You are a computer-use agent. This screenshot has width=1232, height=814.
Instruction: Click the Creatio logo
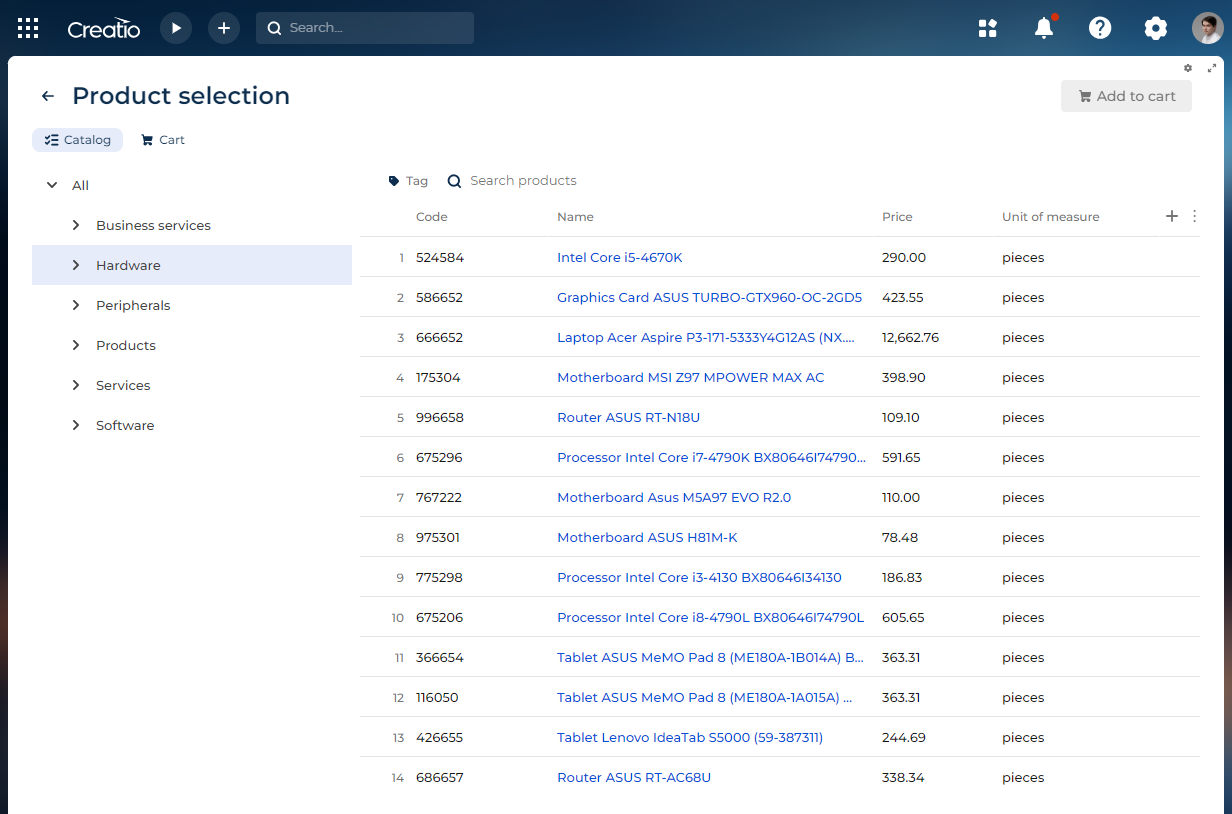tap(104, 28)
